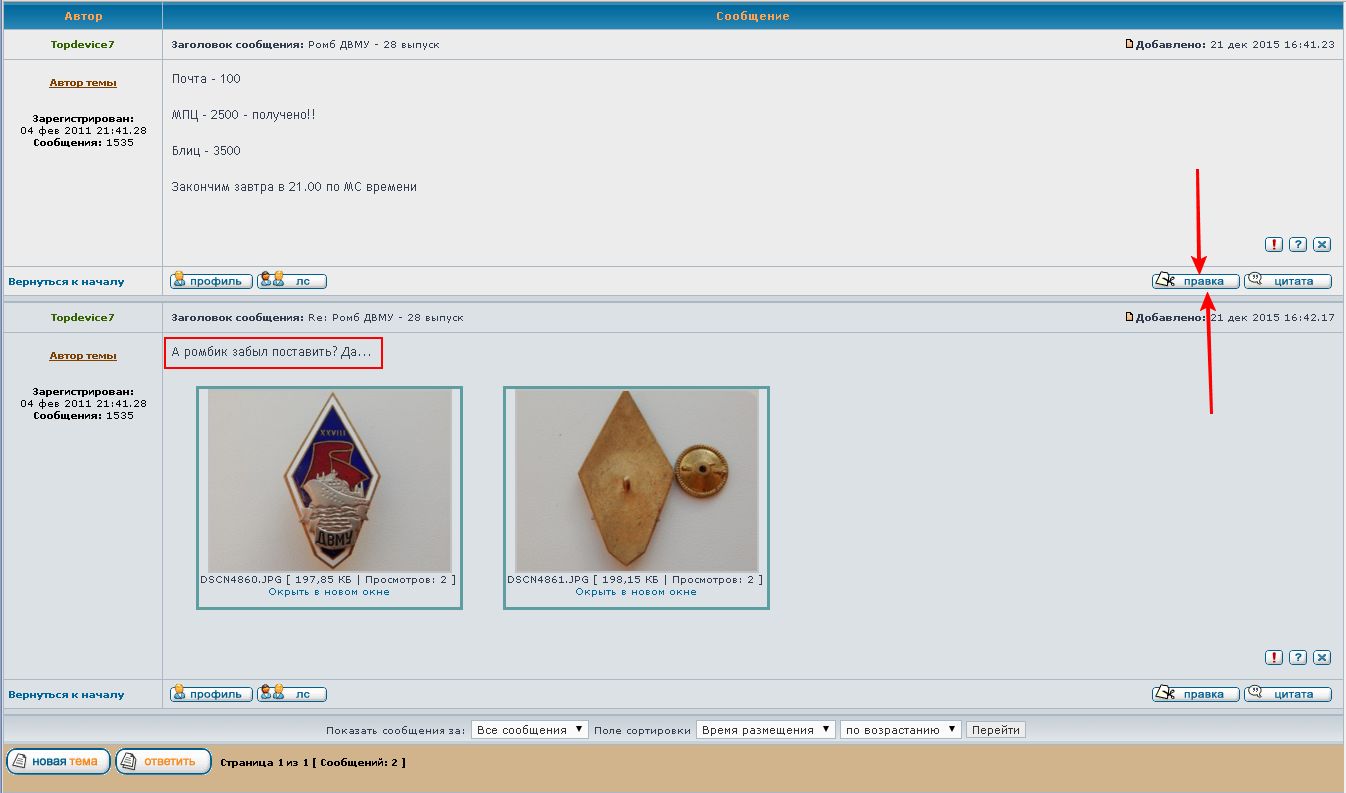Open DSCN4860.JPG badge front thumbnail
Viewport: 1346px width, 793px height.
pos(330,480)
